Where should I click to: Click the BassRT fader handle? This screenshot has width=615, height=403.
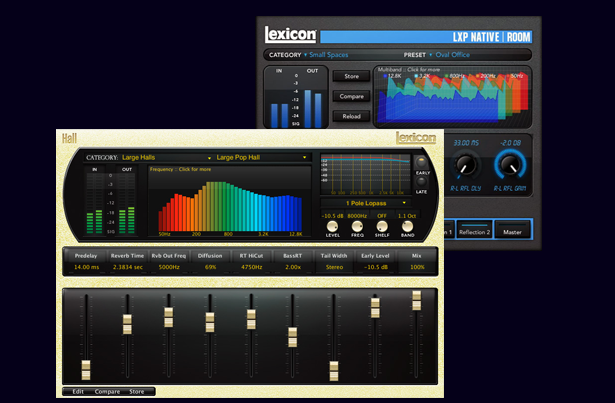click(x=293, y=337)
